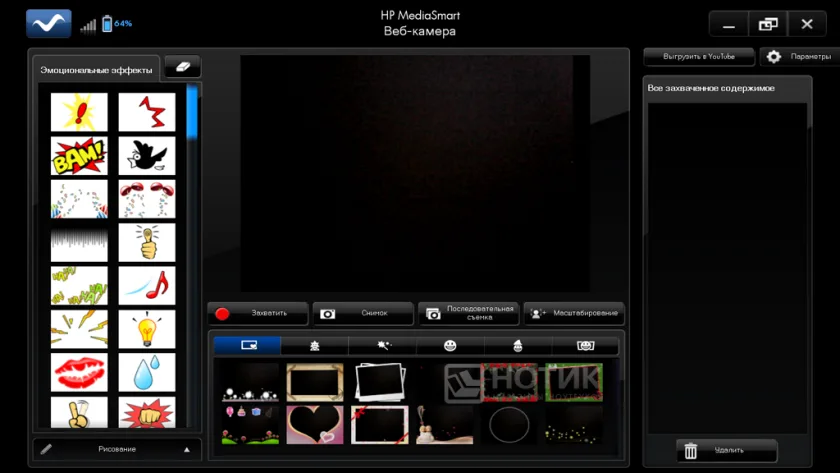Choose the glowing light bulb effect

(147, 329)
